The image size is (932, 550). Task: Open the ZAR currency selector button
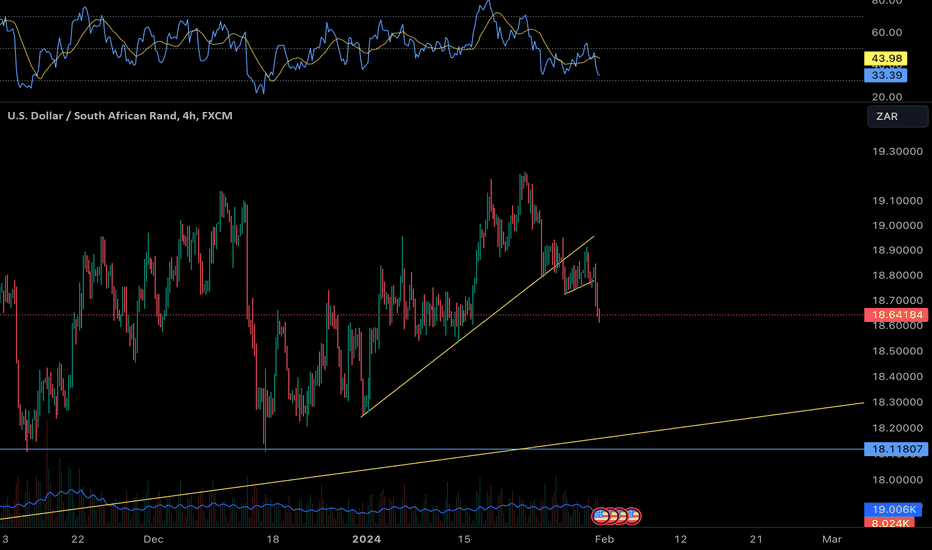[x=898, y=117]
